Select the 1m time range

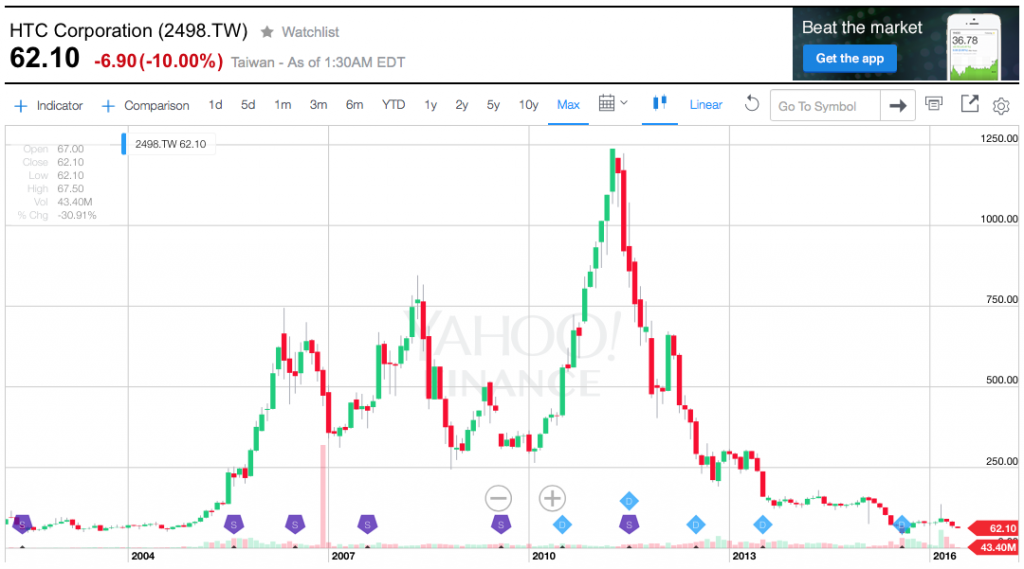pos(283,105)
